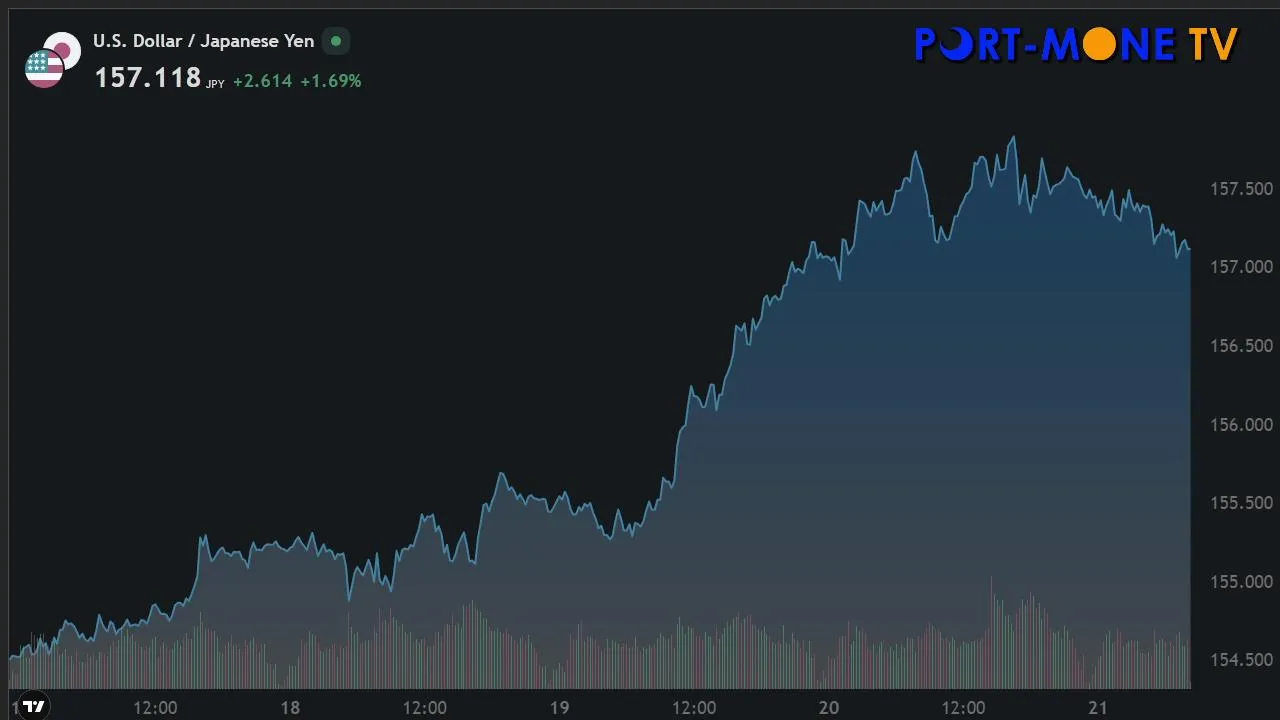Screen dimensions: 1280x720
Task: Click the TradingView logo icon
Action: pos(34,706)
